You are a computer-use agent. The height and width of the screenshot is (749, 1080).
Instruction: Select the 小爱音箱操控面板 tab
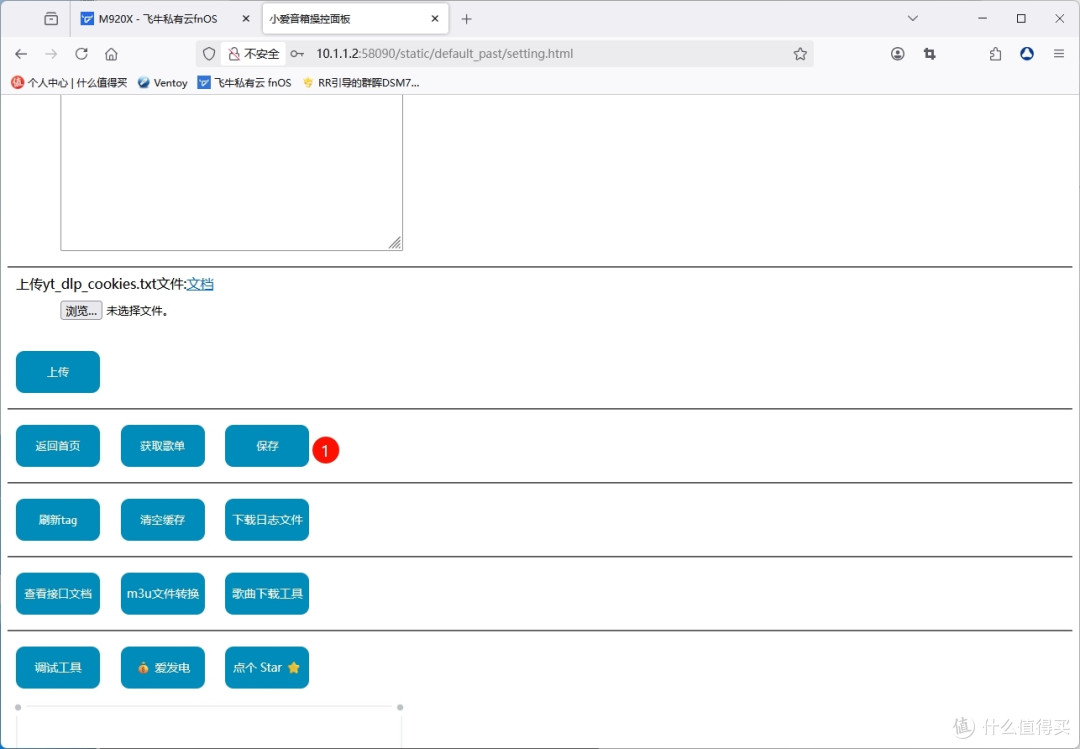coord(355,19)
